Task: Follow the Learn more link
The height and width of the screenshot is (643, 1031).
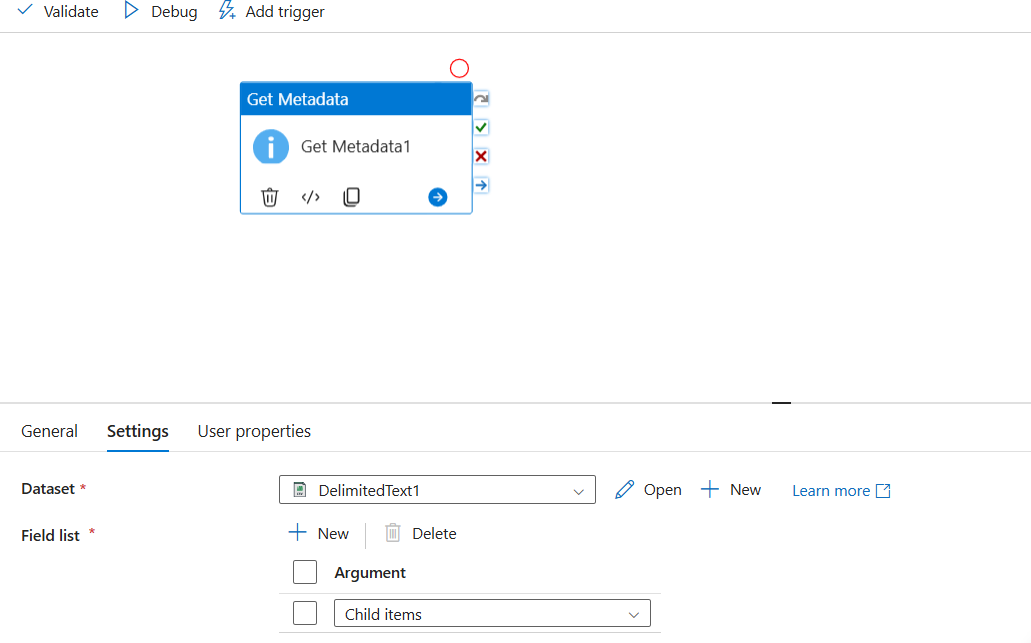Action: 831,490
